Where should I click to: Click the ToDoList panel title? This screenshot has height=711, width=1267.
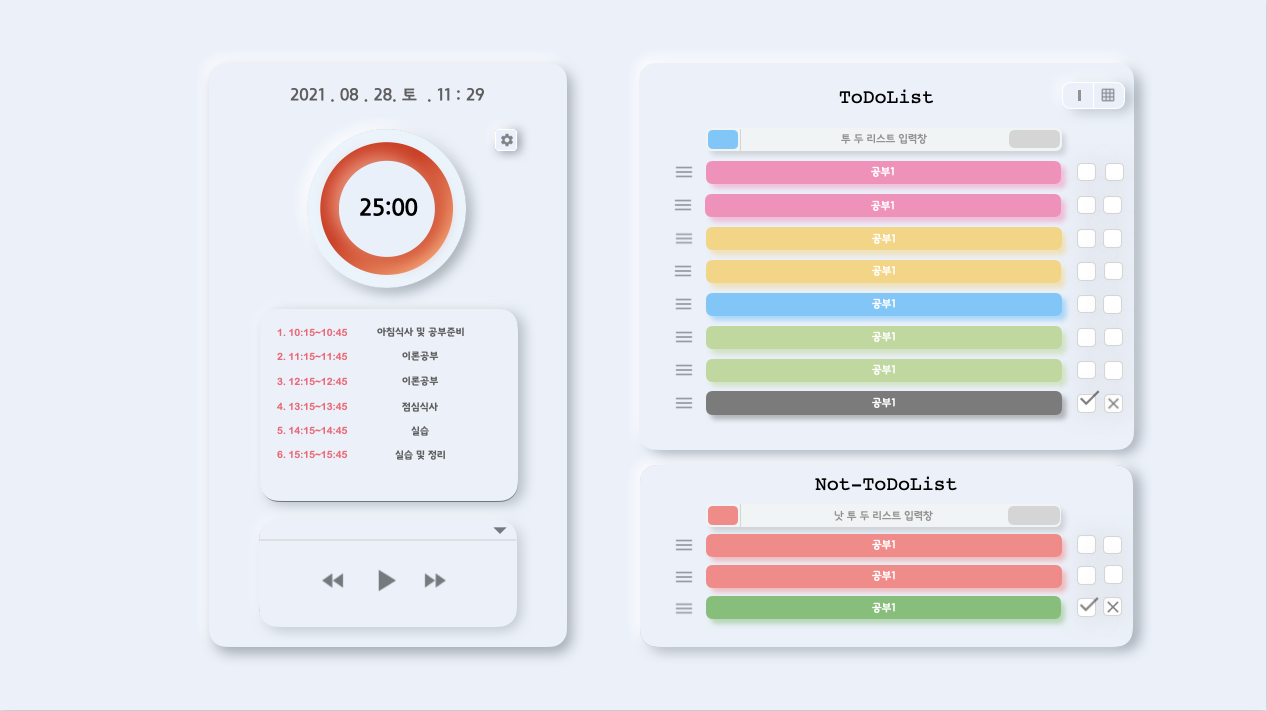[x=885, y=97]
